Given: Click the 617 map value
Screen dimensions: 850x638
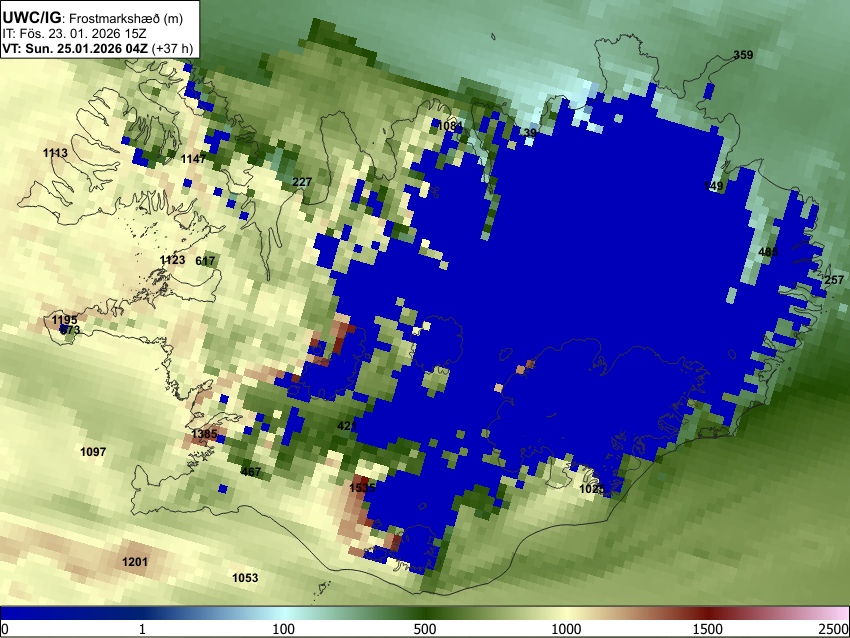Looking at the screenshot, I should click(x=205, y=261).
